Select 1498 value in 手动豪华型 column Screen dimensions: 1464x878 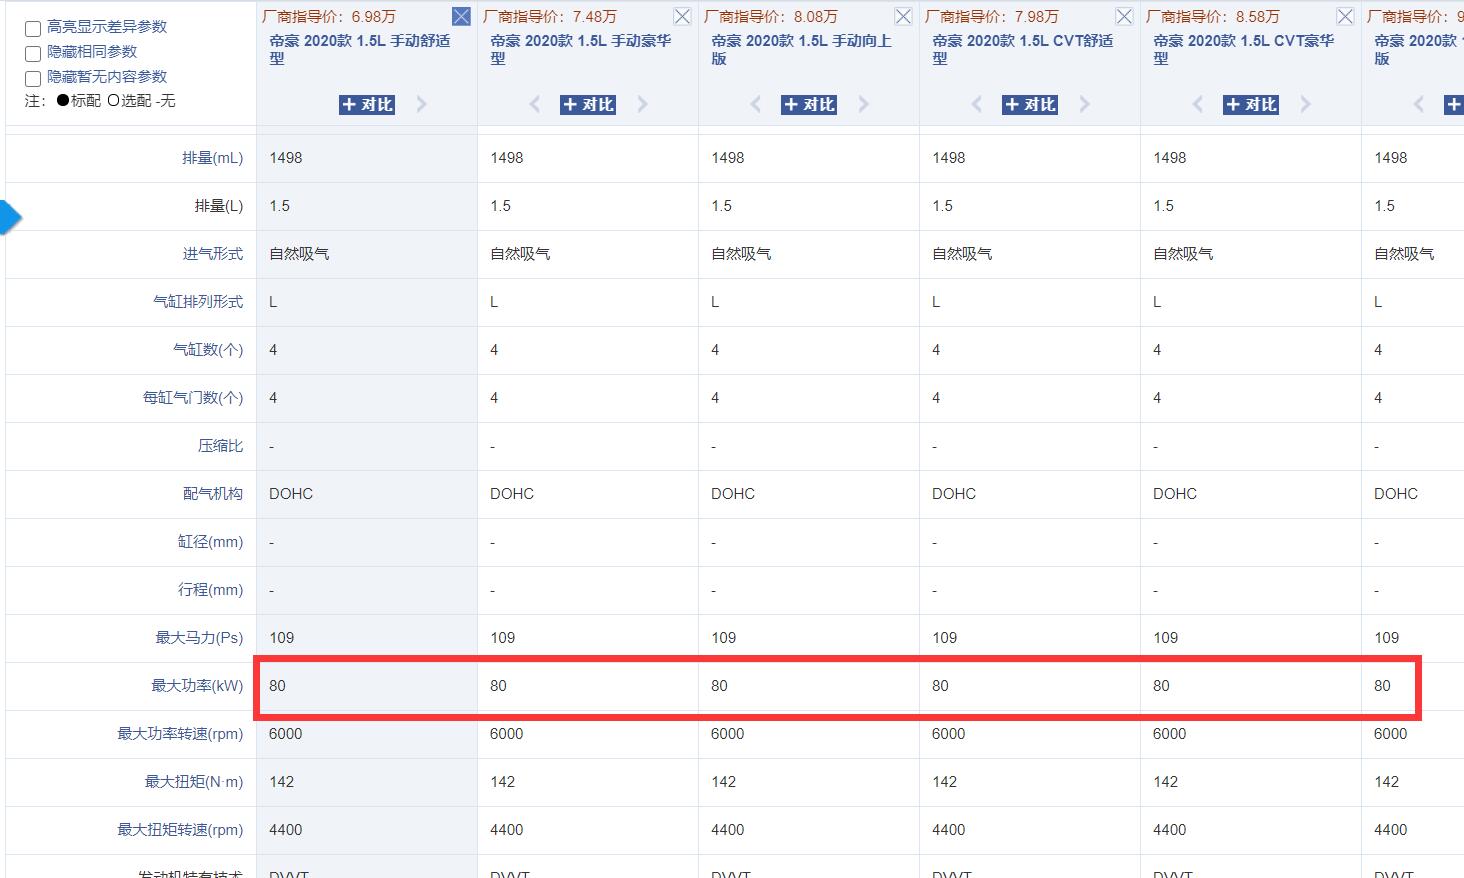507,158
